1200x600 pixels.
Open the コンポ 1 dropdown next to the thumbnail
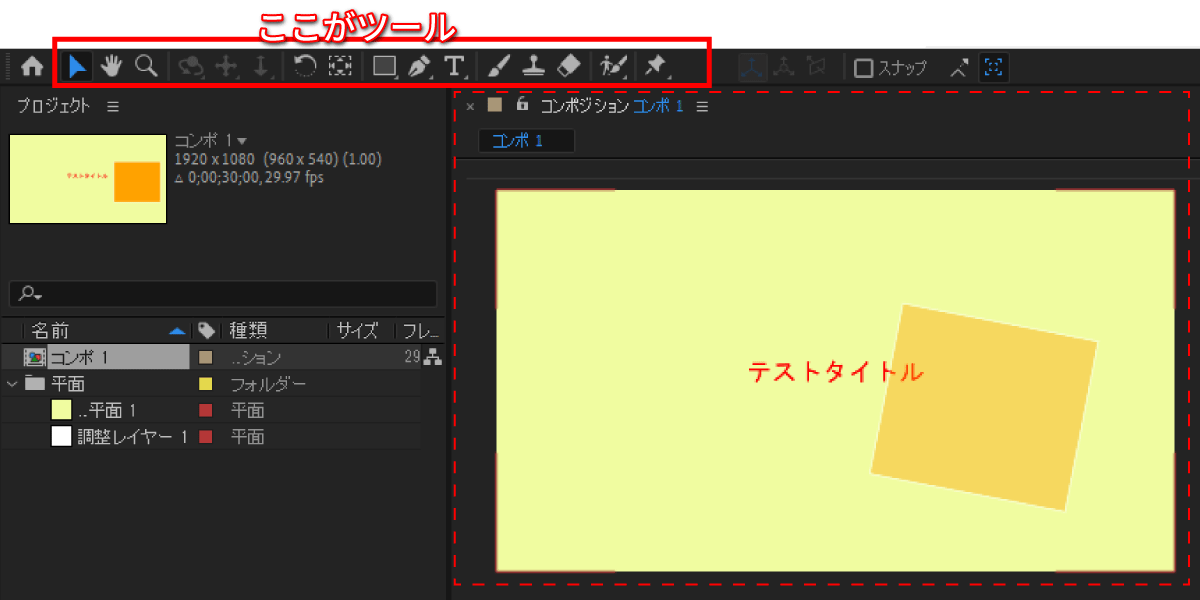tap(243, 142)
